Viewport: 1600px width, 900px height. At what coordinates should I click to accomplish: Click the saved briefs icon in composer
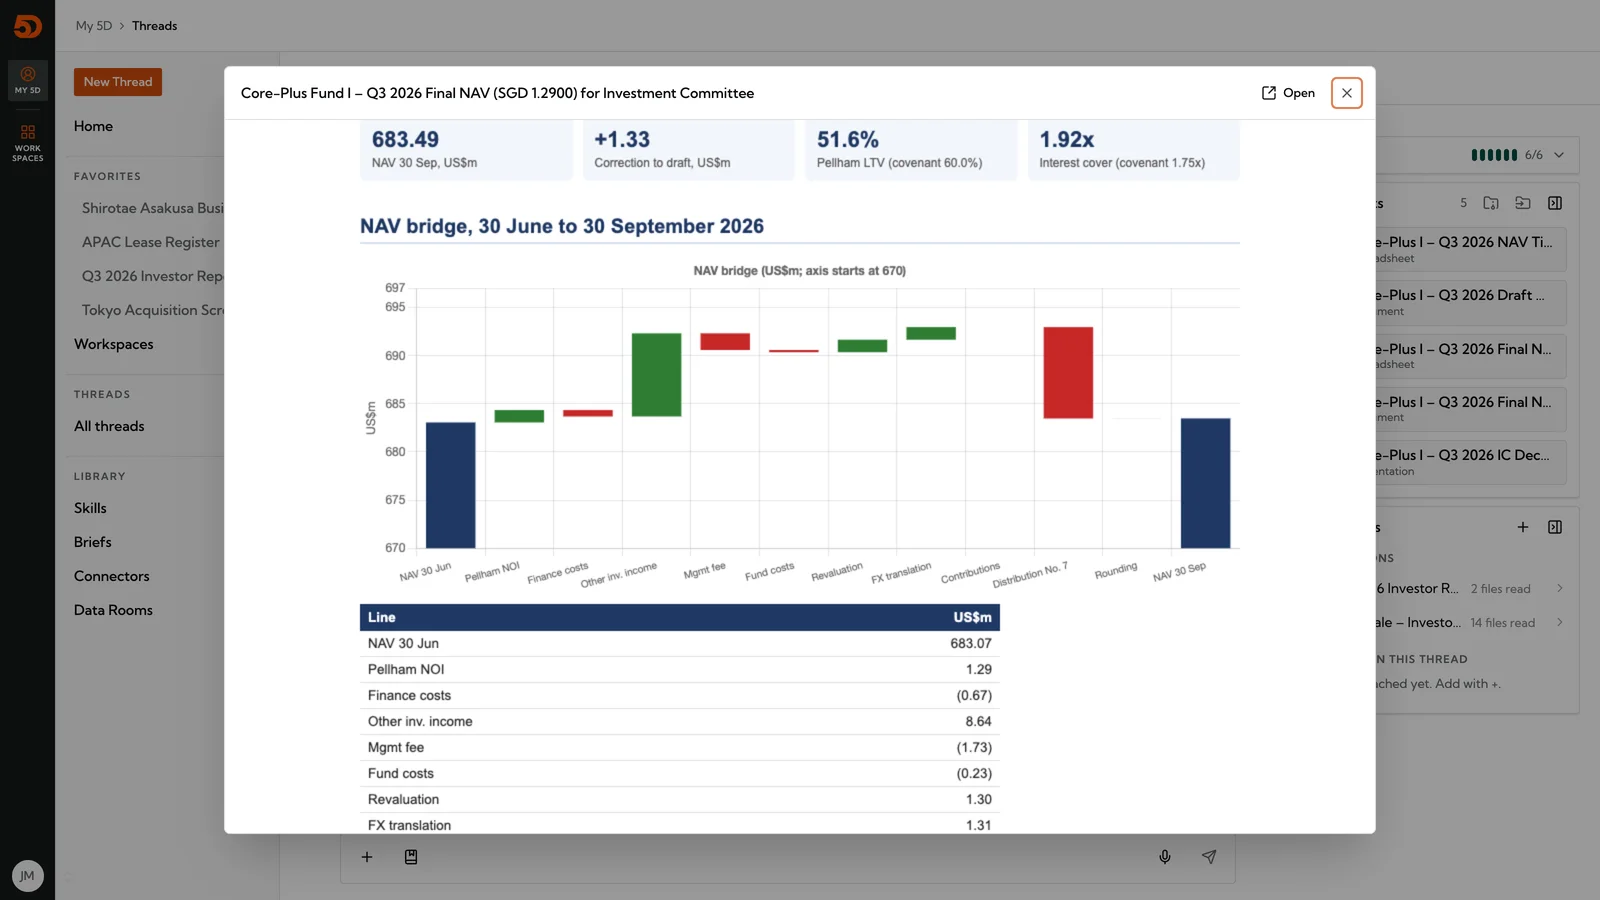(x=411, y=857)
